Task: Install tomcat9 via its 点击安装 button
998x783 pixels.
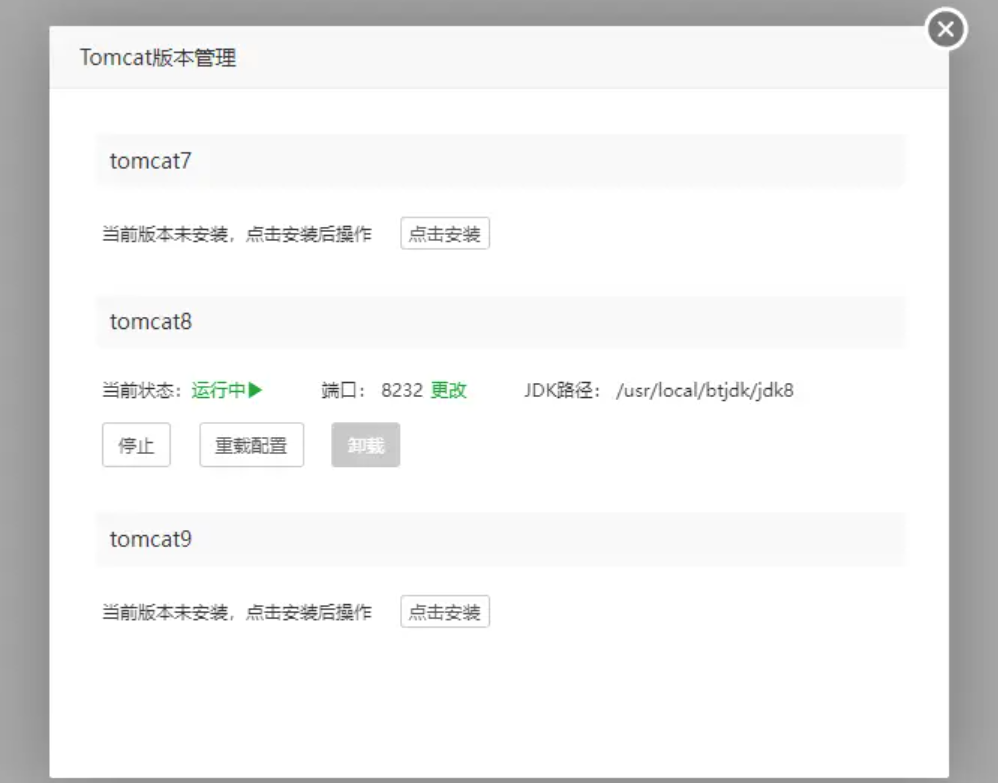Action: click(445, 612)
